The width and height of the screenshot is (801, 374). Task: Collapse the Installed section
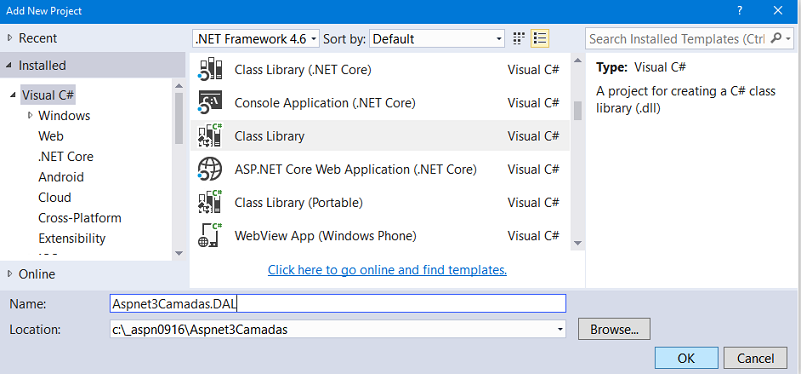pyautogui.click(x=10, y=65)
